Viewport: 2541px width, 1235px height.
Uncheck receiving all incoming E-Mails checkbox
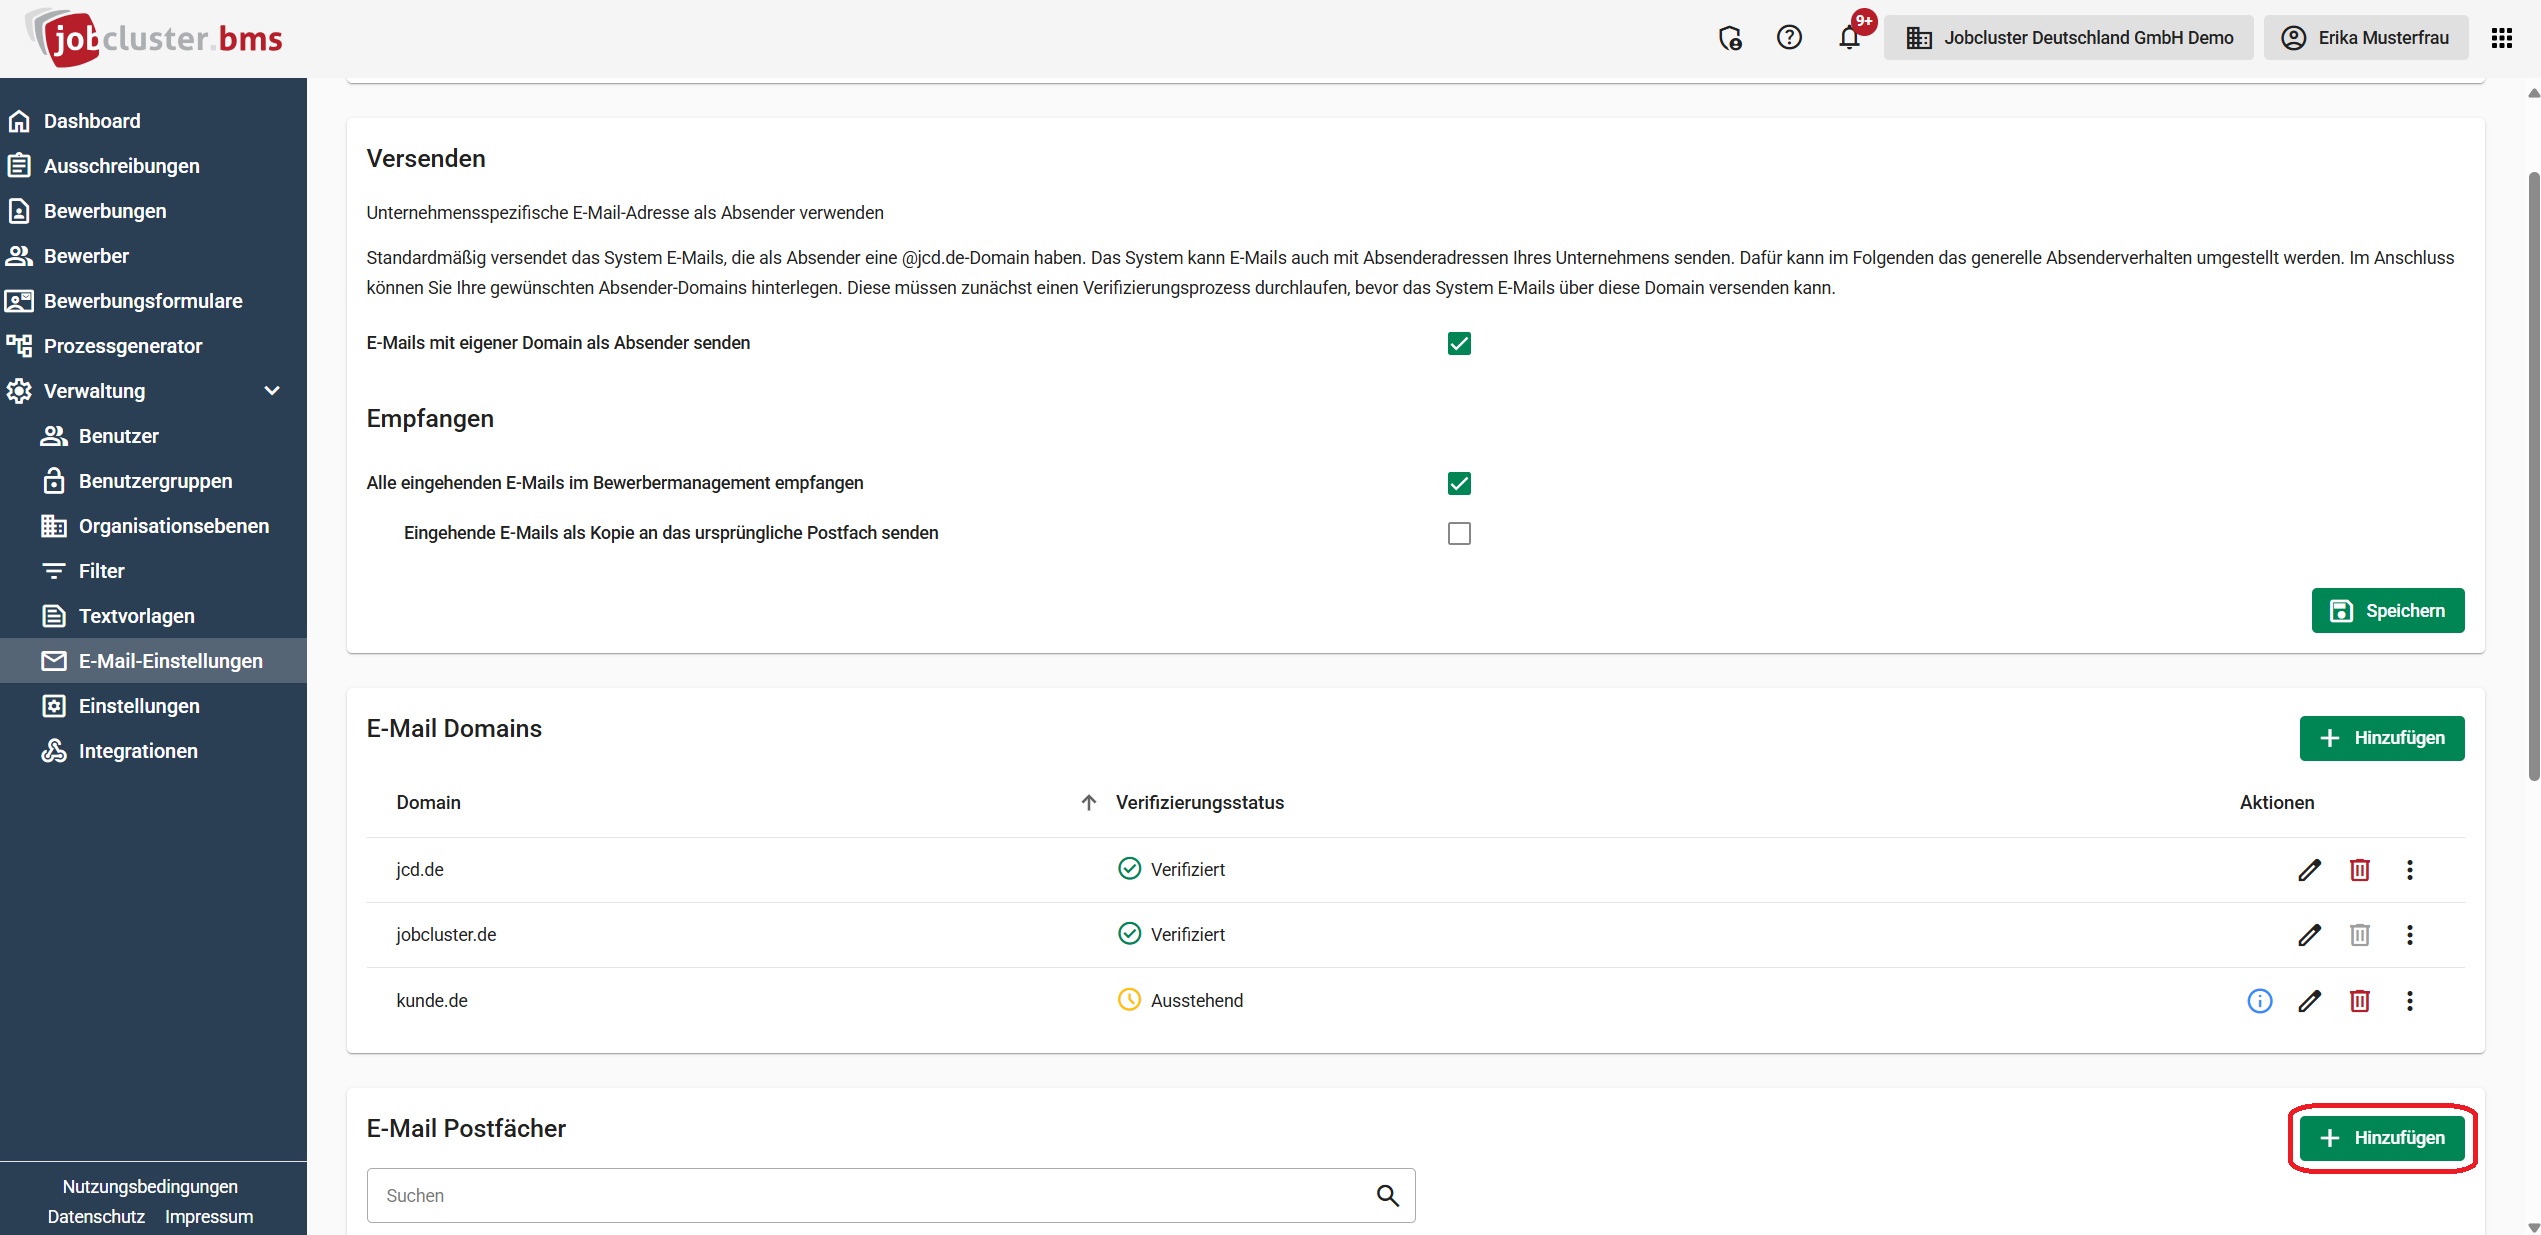(1459, 483)
